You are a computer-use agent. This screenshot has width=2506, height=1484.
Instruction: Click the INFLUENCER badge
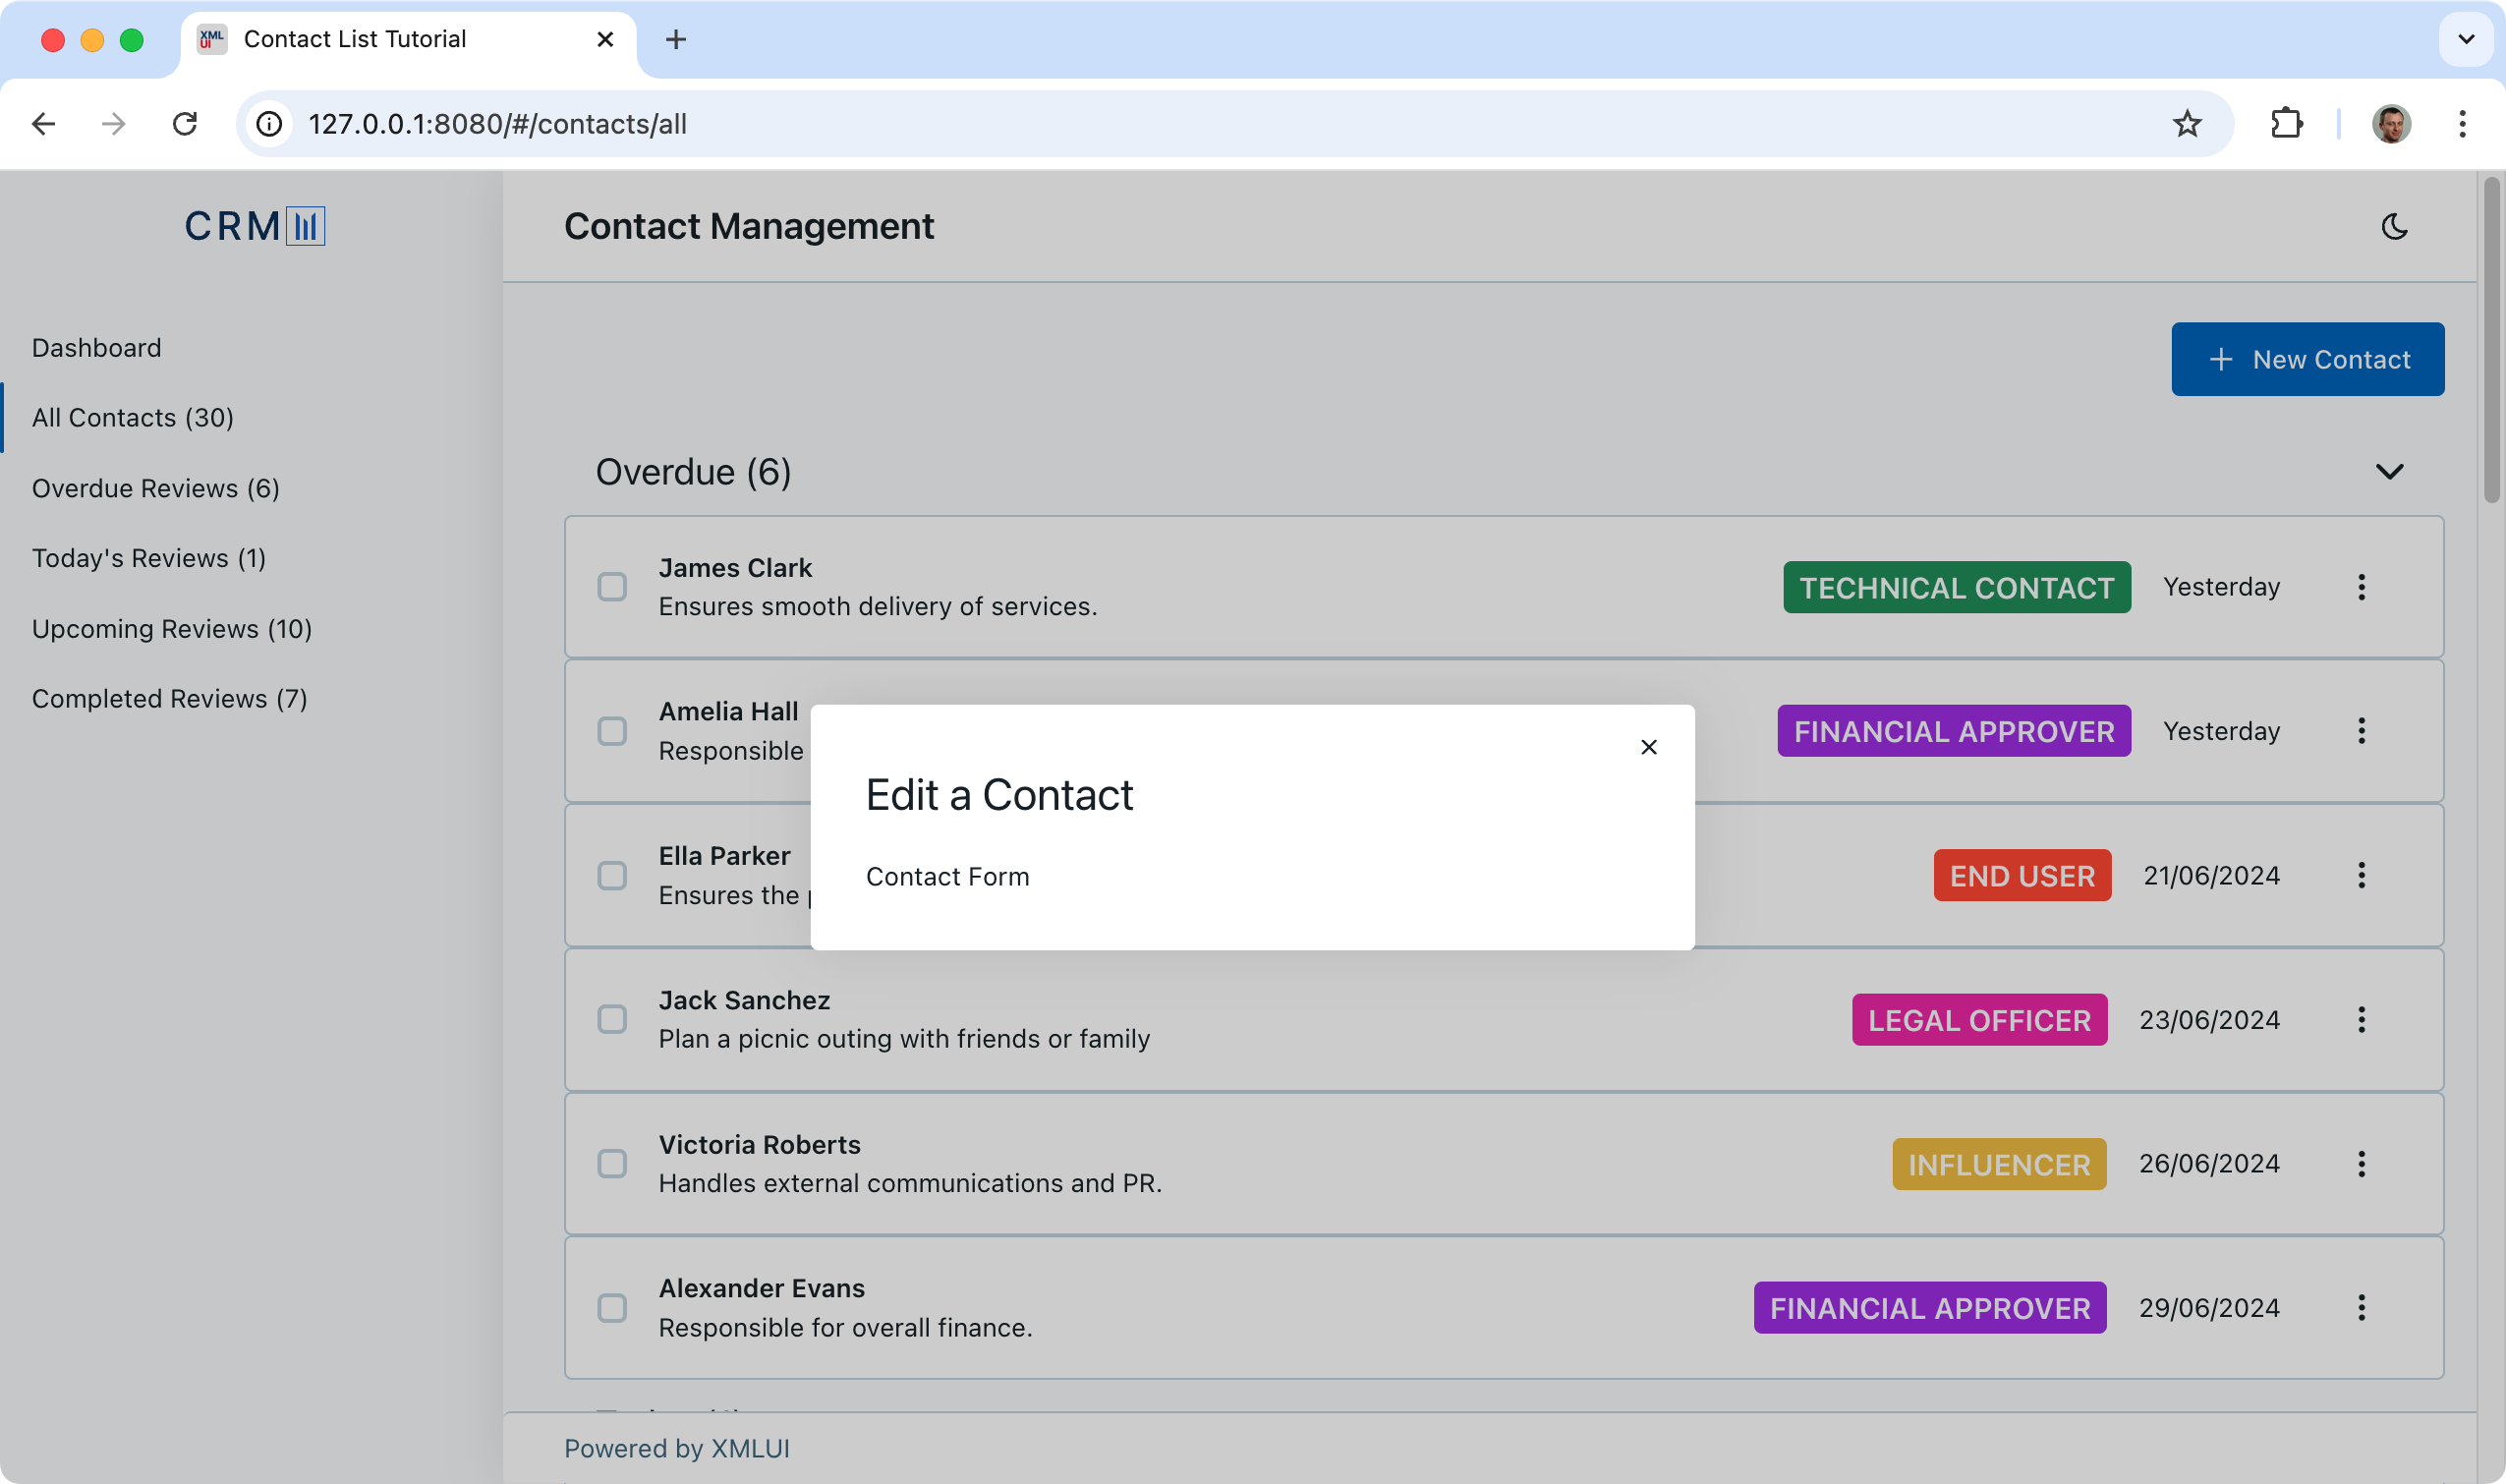pyautogui.click(x=1999, y=1165)
